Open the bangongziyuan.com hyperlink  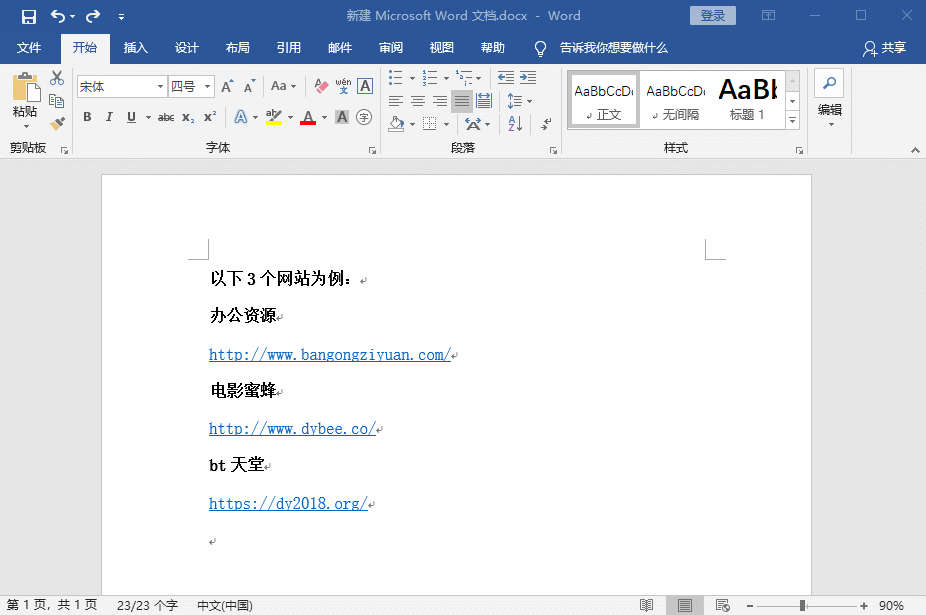pos(330,355)
